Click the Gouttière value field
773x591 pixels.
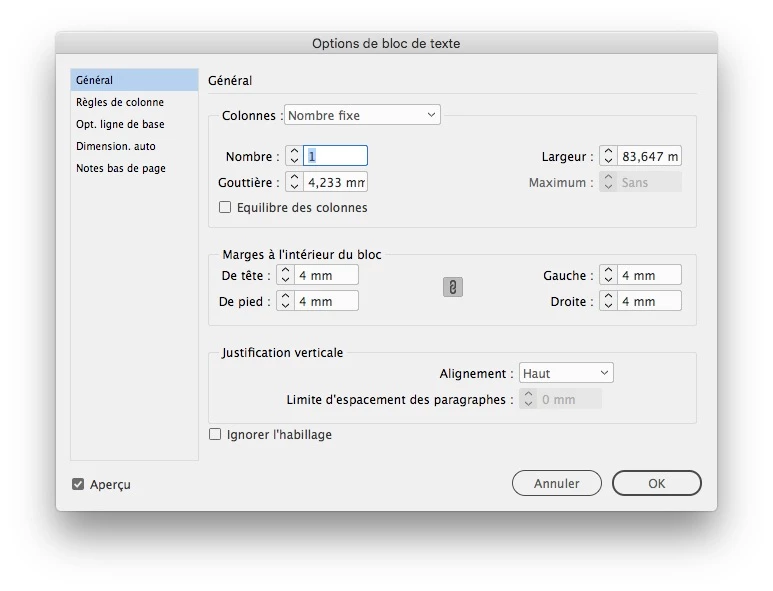335,182
